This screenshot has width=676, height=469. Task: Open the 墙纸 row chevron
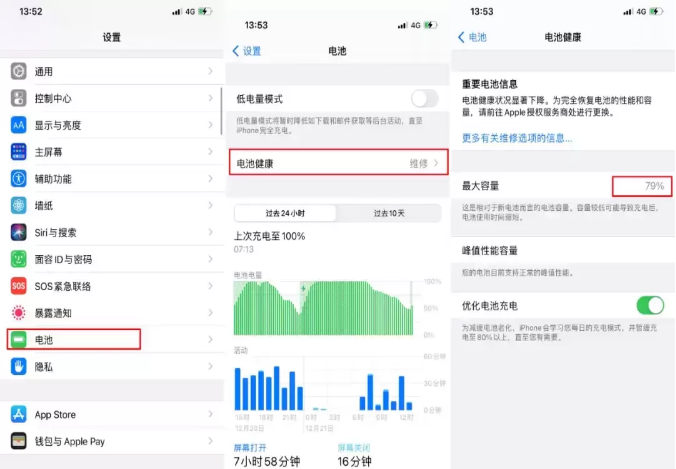tap(210, 205)
